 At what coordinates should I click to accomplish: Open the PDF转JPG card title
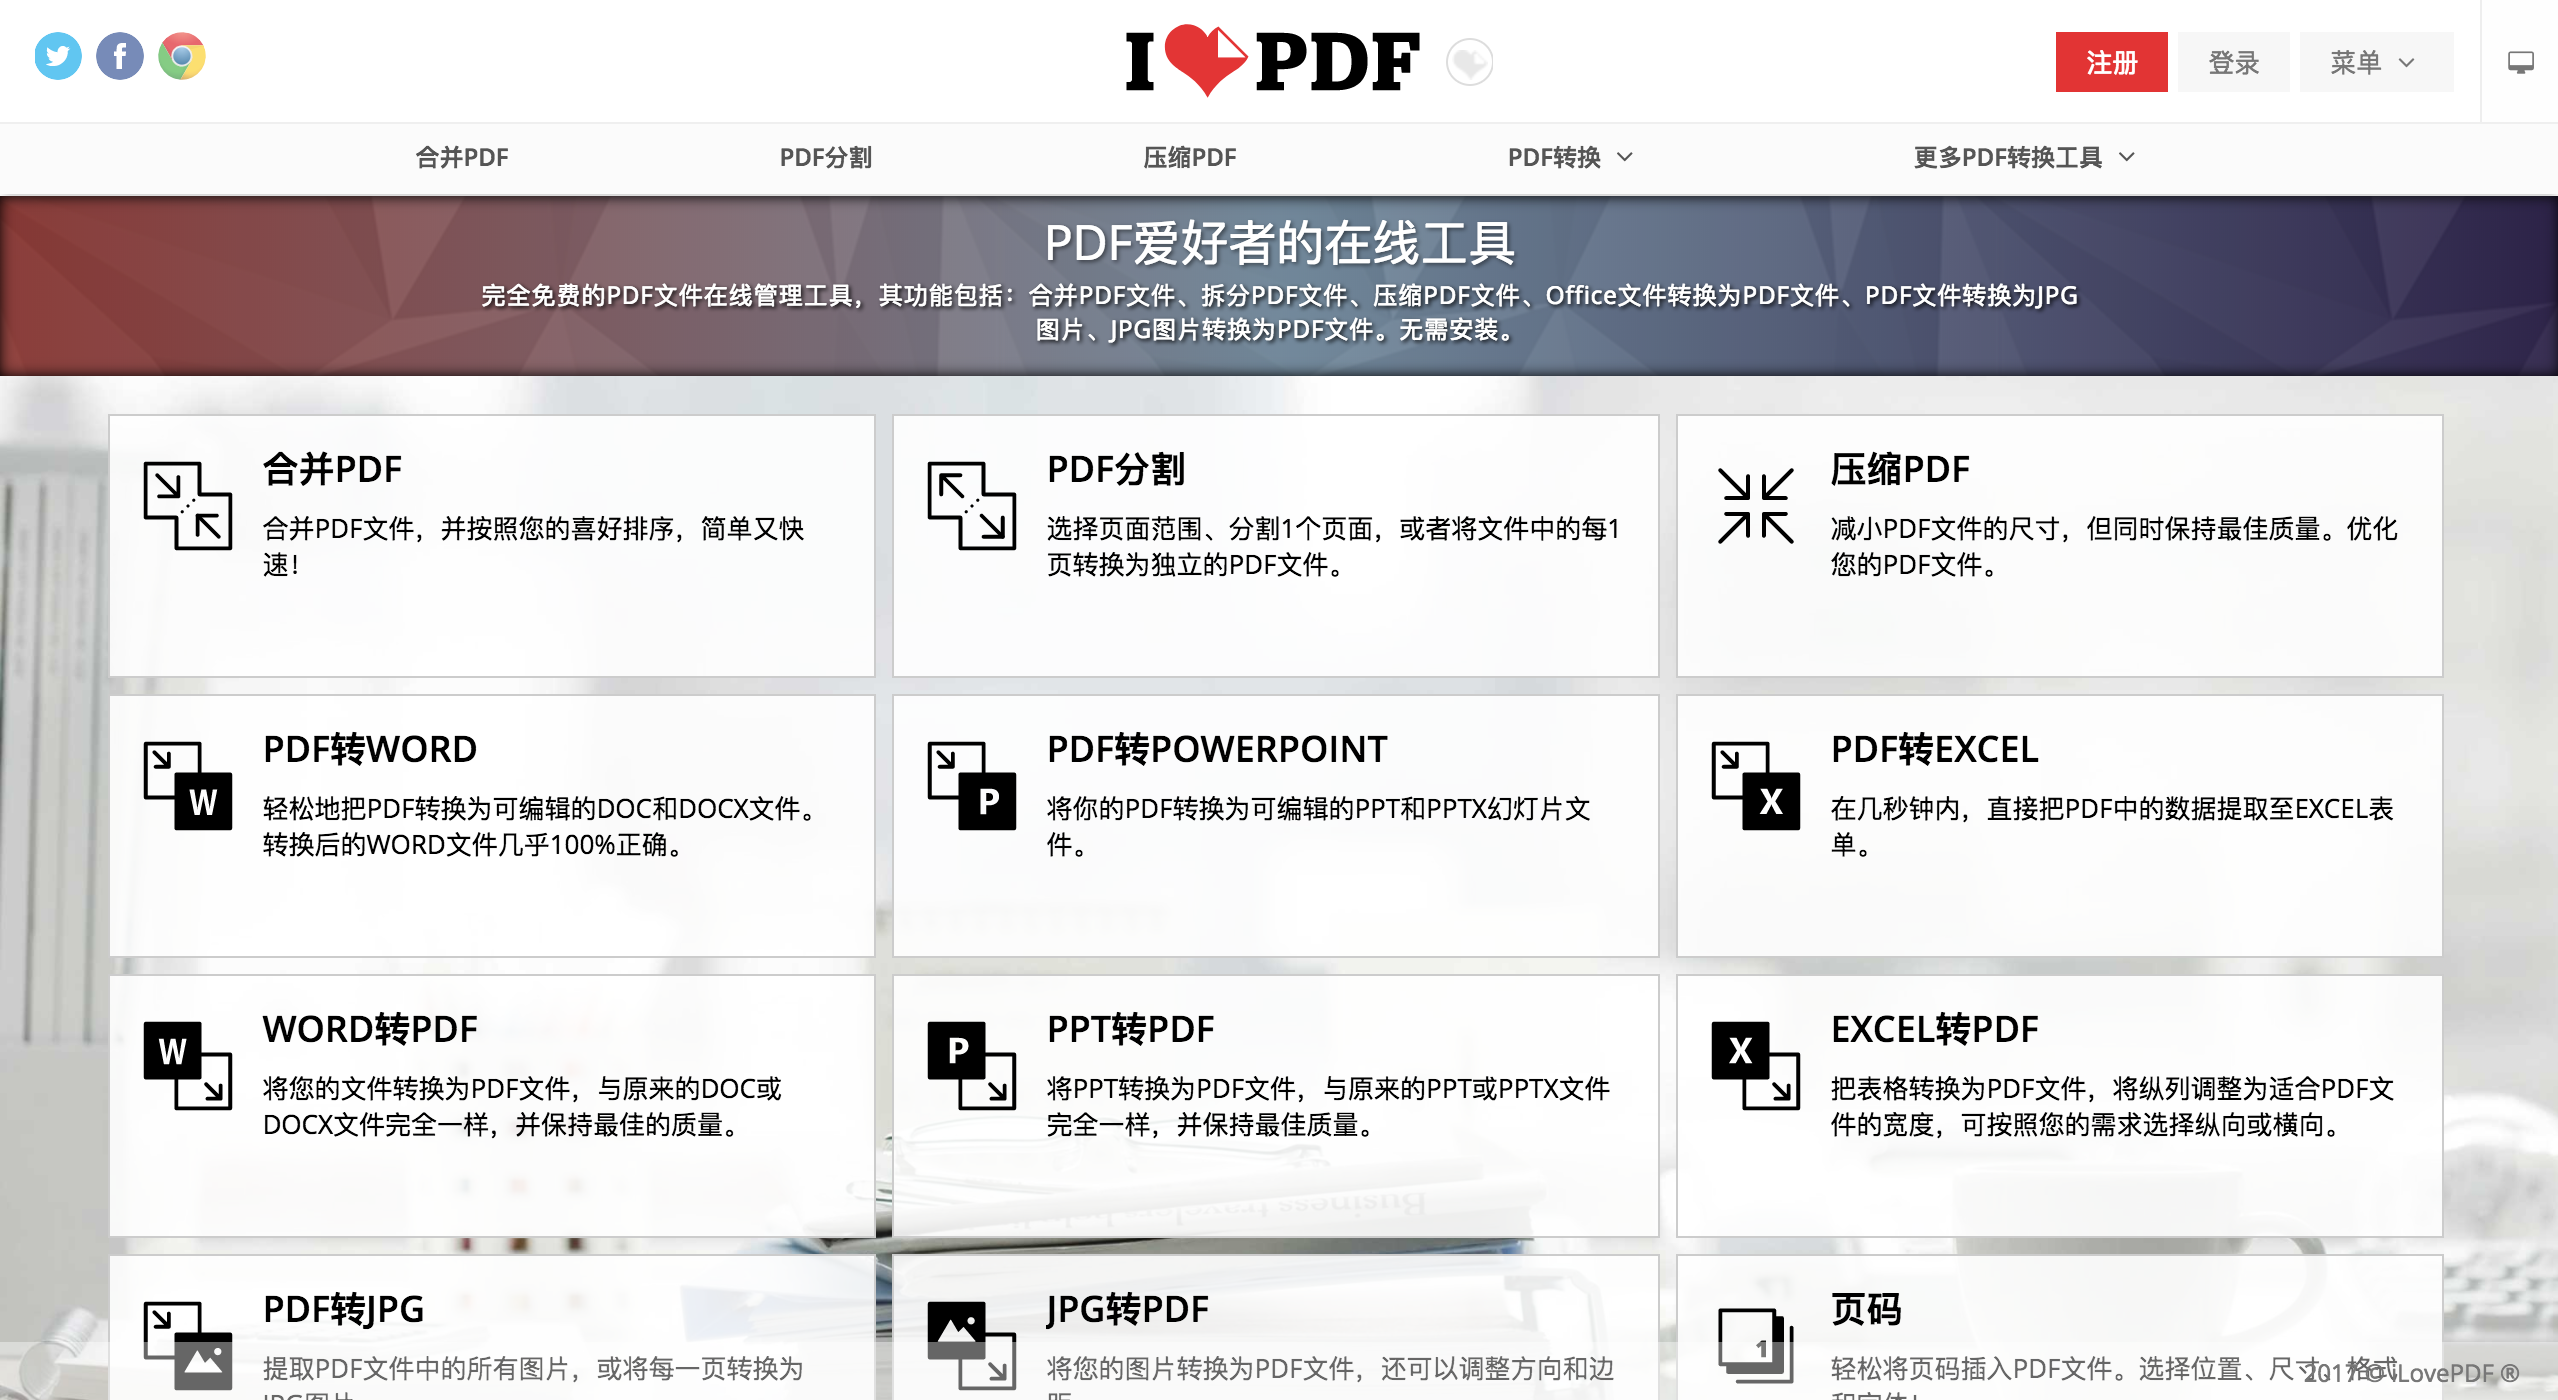tap(343, 1309)
